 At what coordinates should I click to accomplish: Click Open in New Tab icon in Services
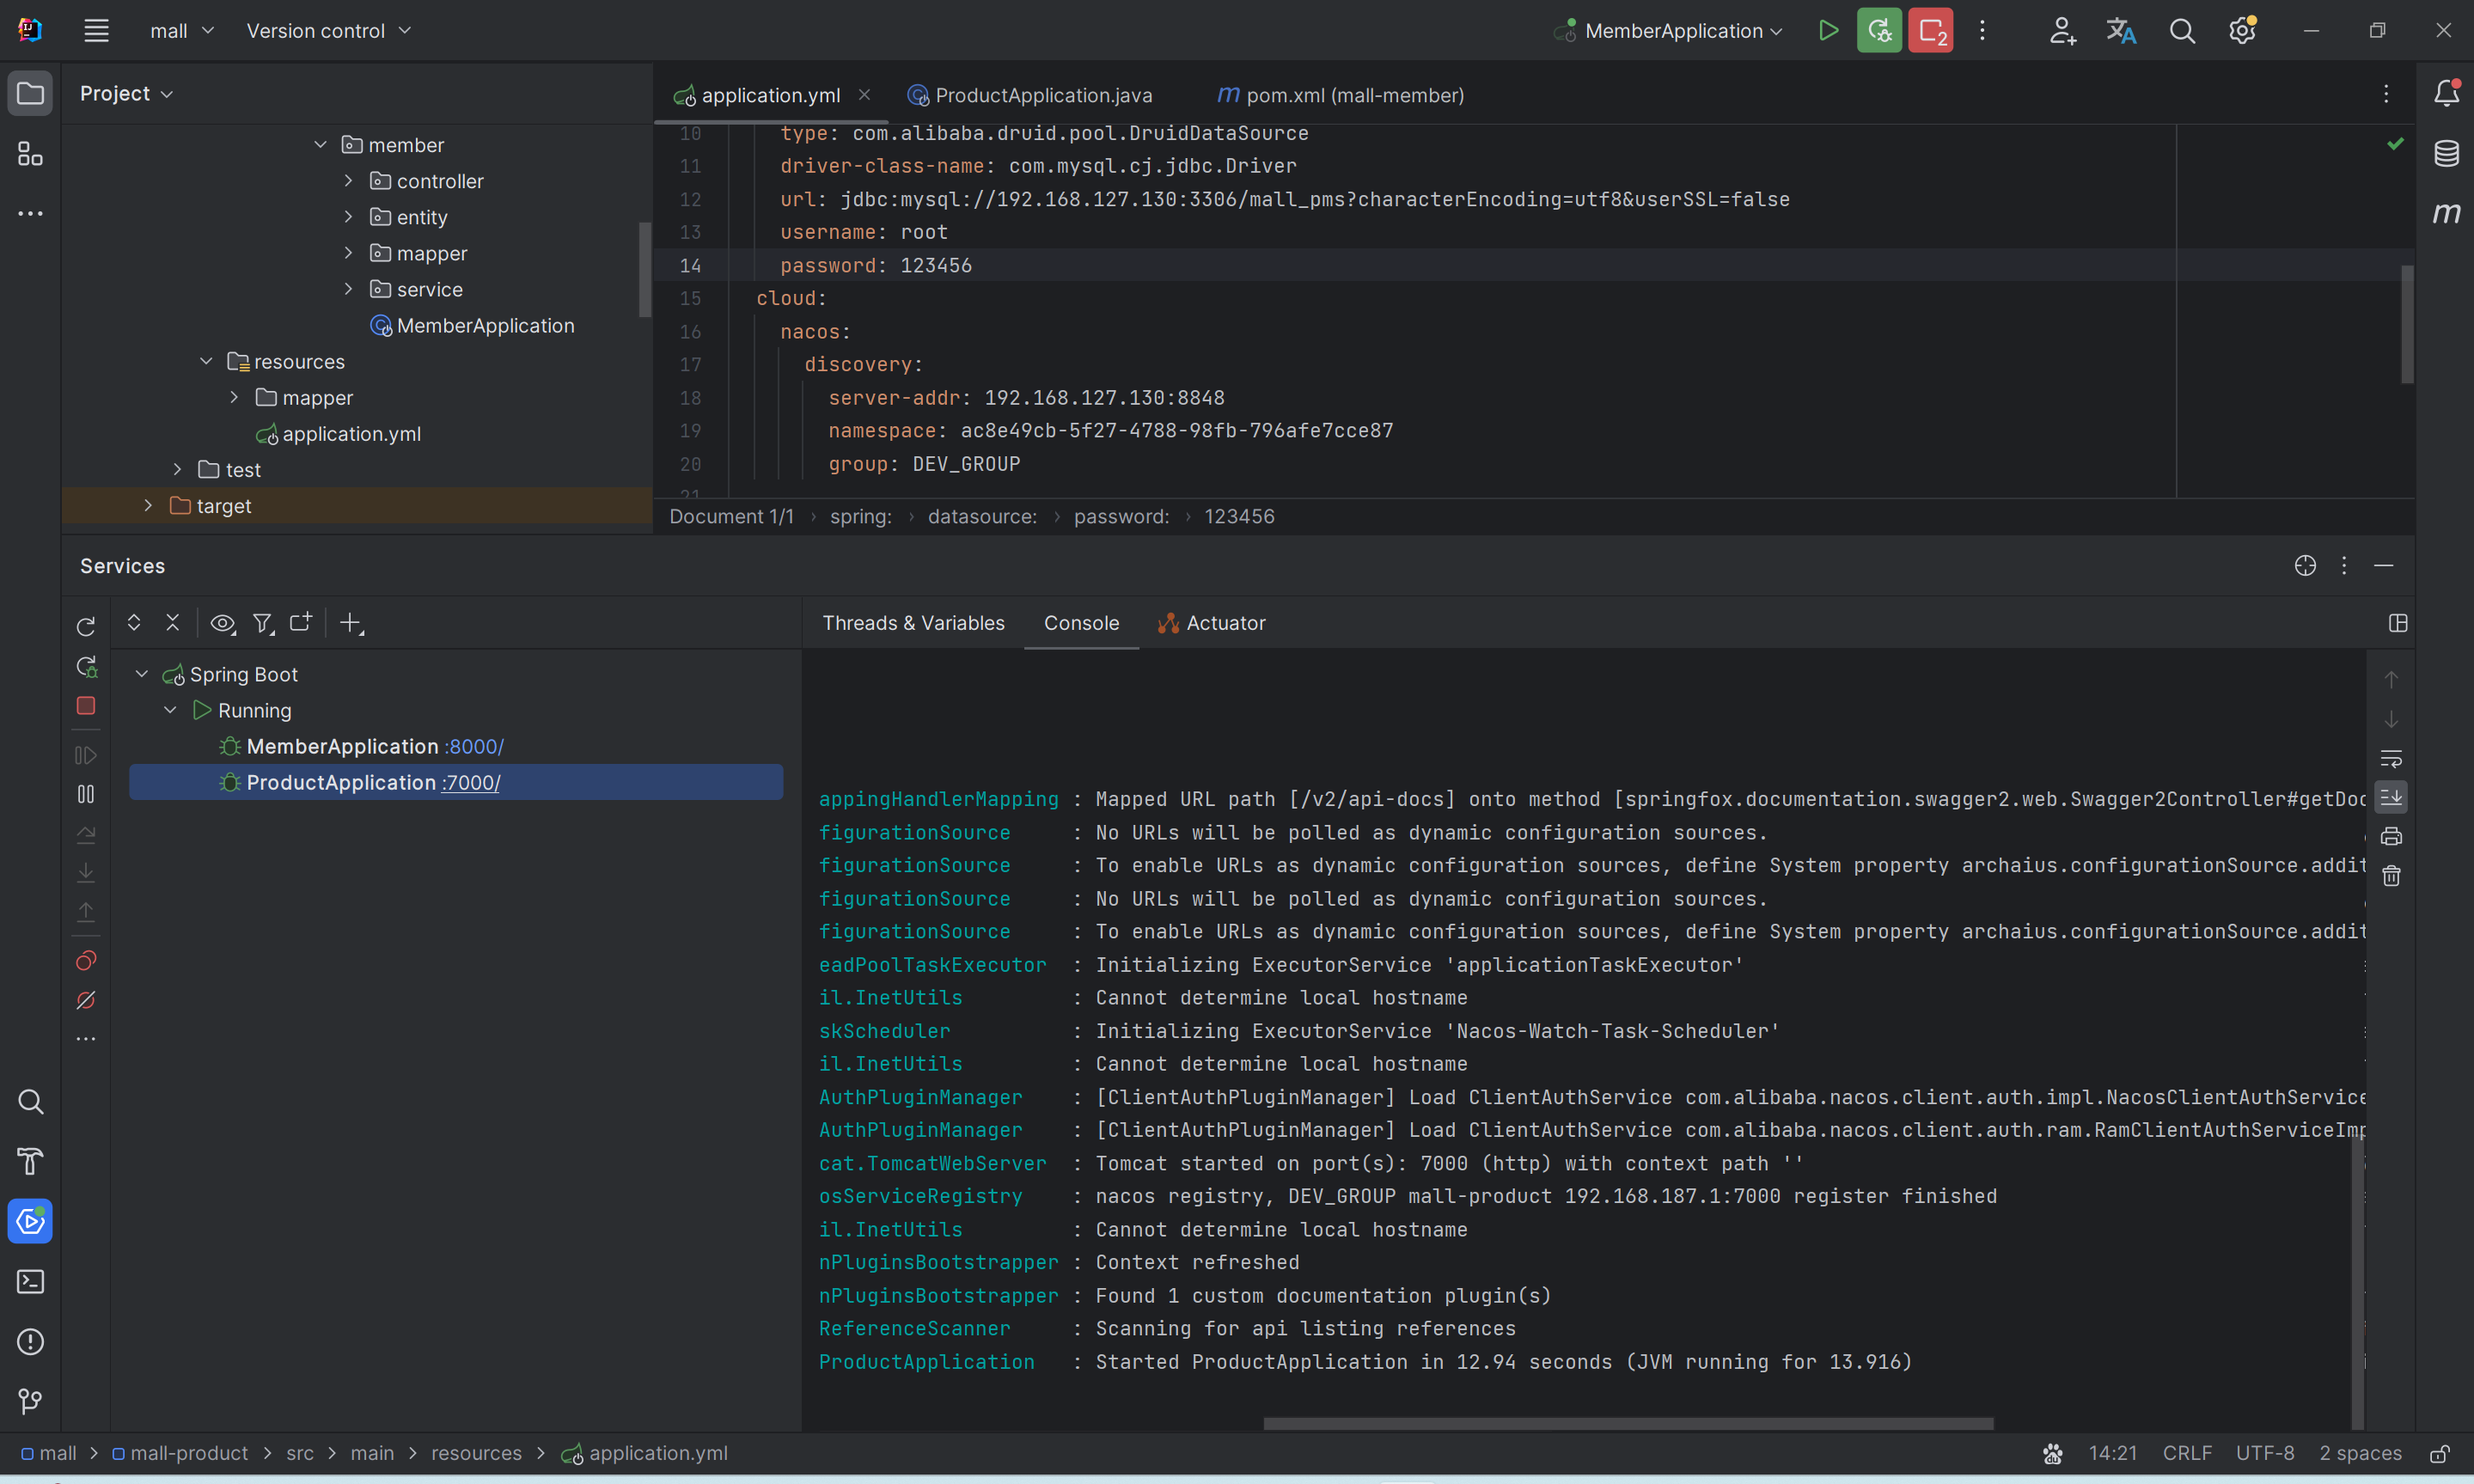click(300, 622)
